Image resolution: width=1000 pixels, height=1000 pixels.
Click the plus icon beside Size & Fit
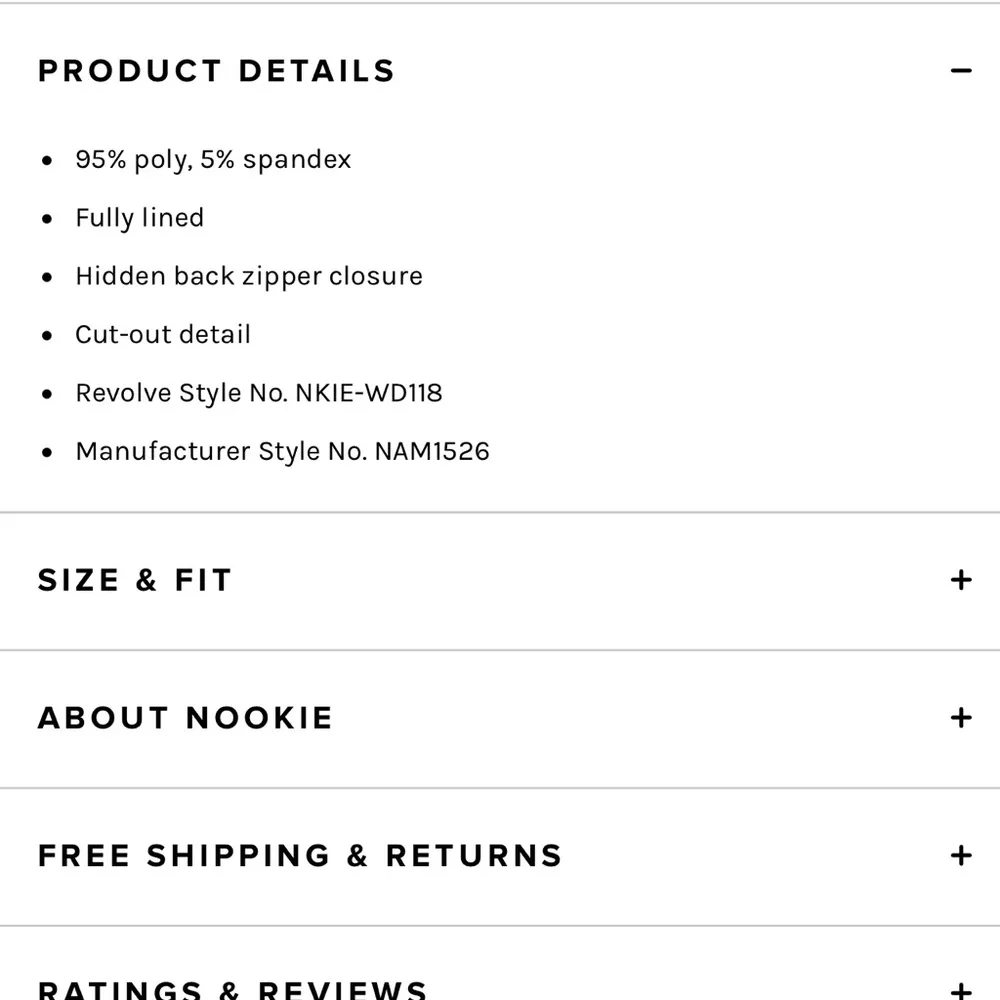click(961, 580)
